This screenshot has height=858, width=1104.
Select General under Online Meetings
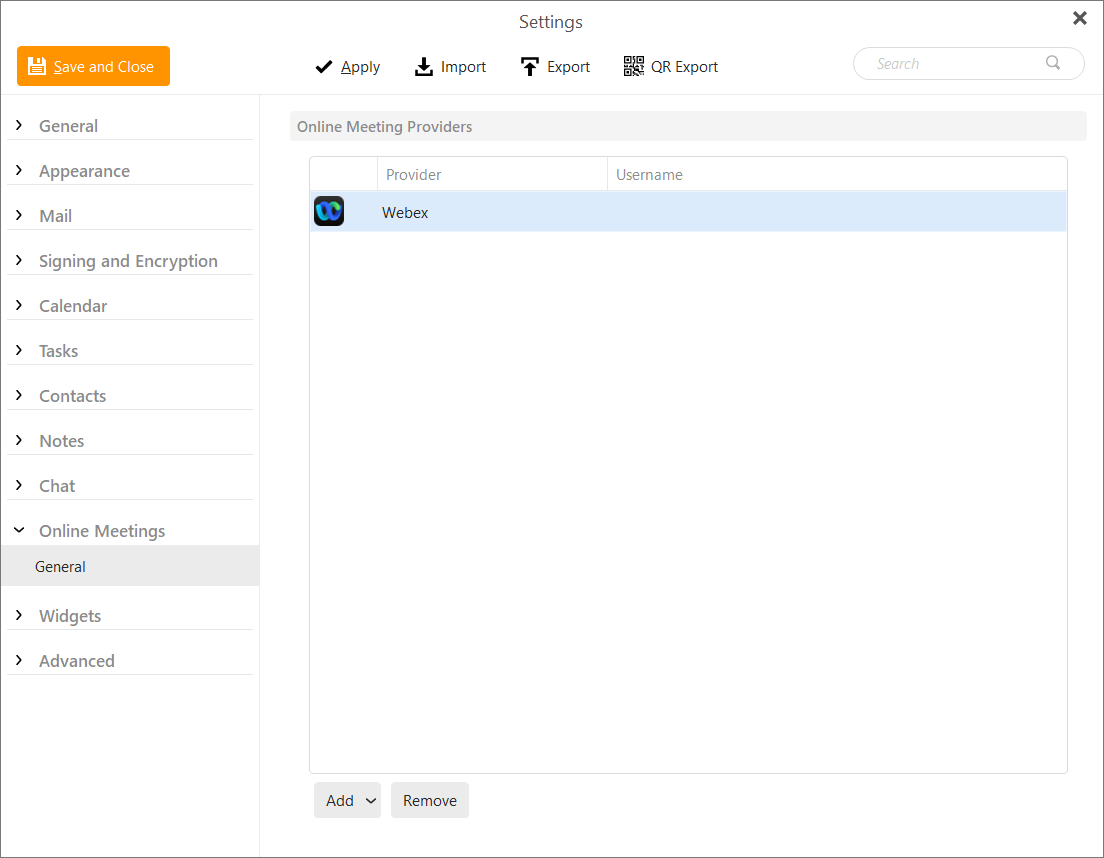point(61,566)
